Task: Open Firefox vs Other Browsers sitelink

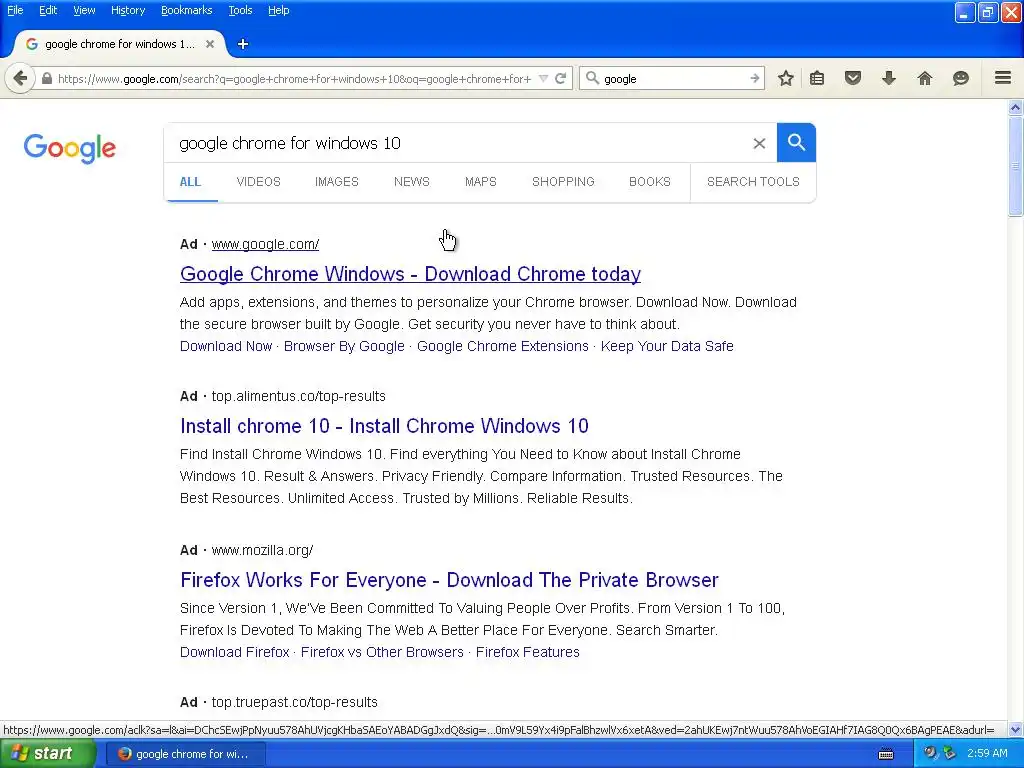Action: tap(382, 652)
